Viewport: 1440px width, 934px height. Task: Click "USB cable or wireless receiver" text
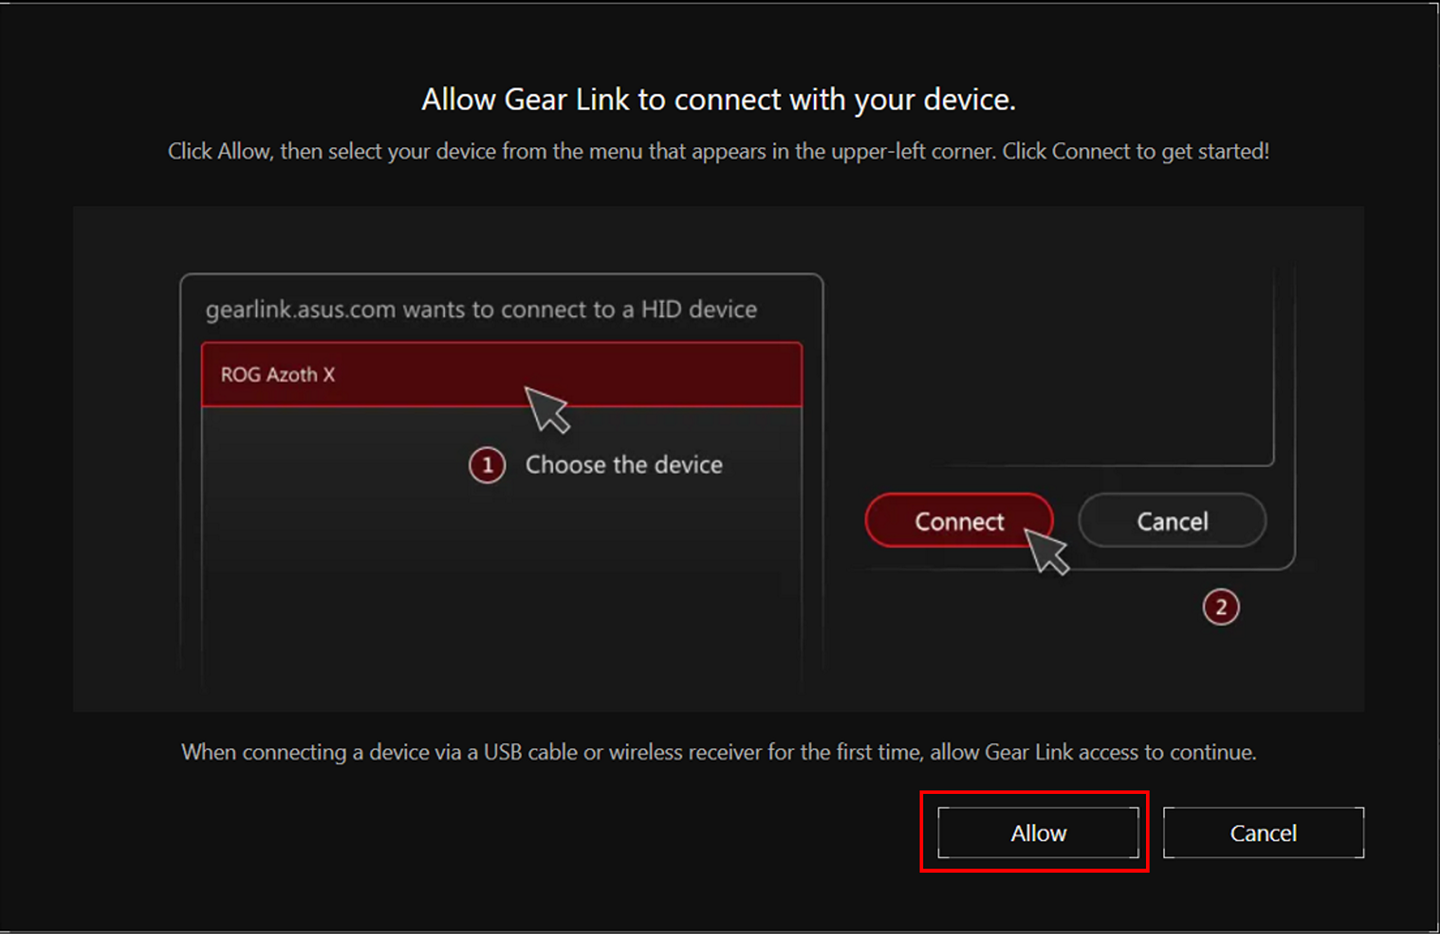(x=622, y=752)
